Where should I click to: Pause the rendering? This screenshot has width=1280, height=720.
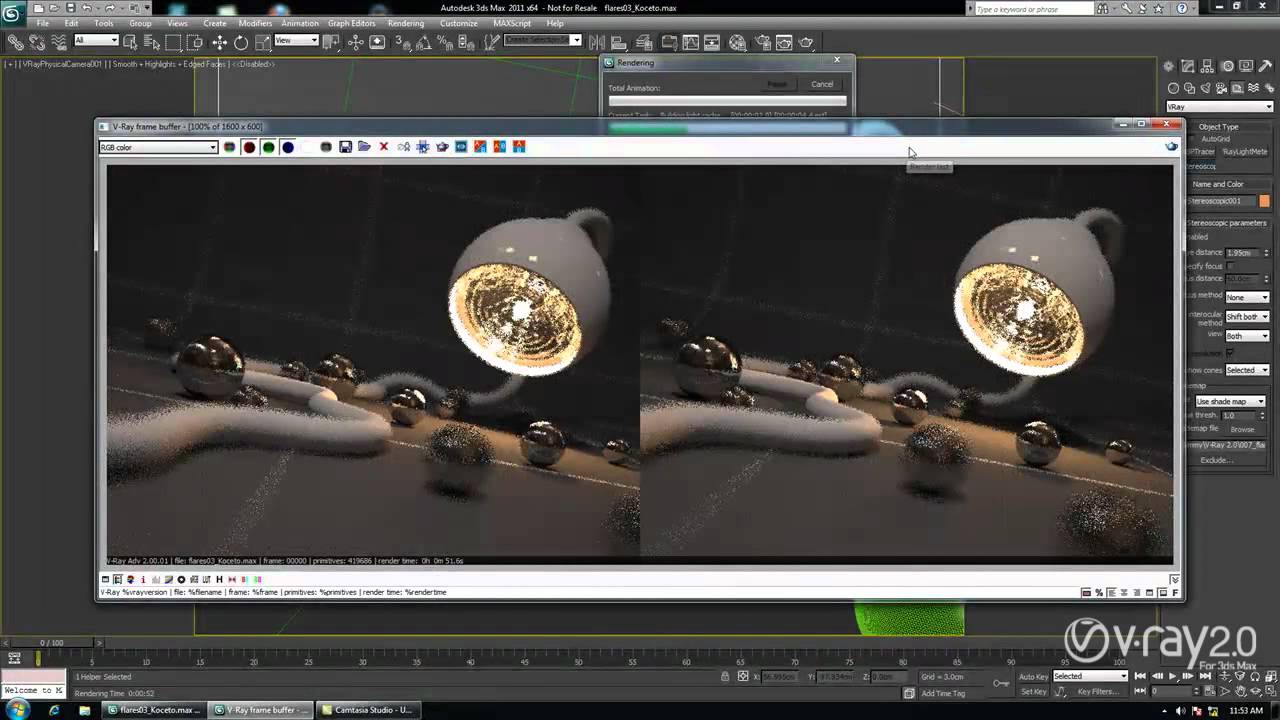pyautogui.click(x=777, y=84)
